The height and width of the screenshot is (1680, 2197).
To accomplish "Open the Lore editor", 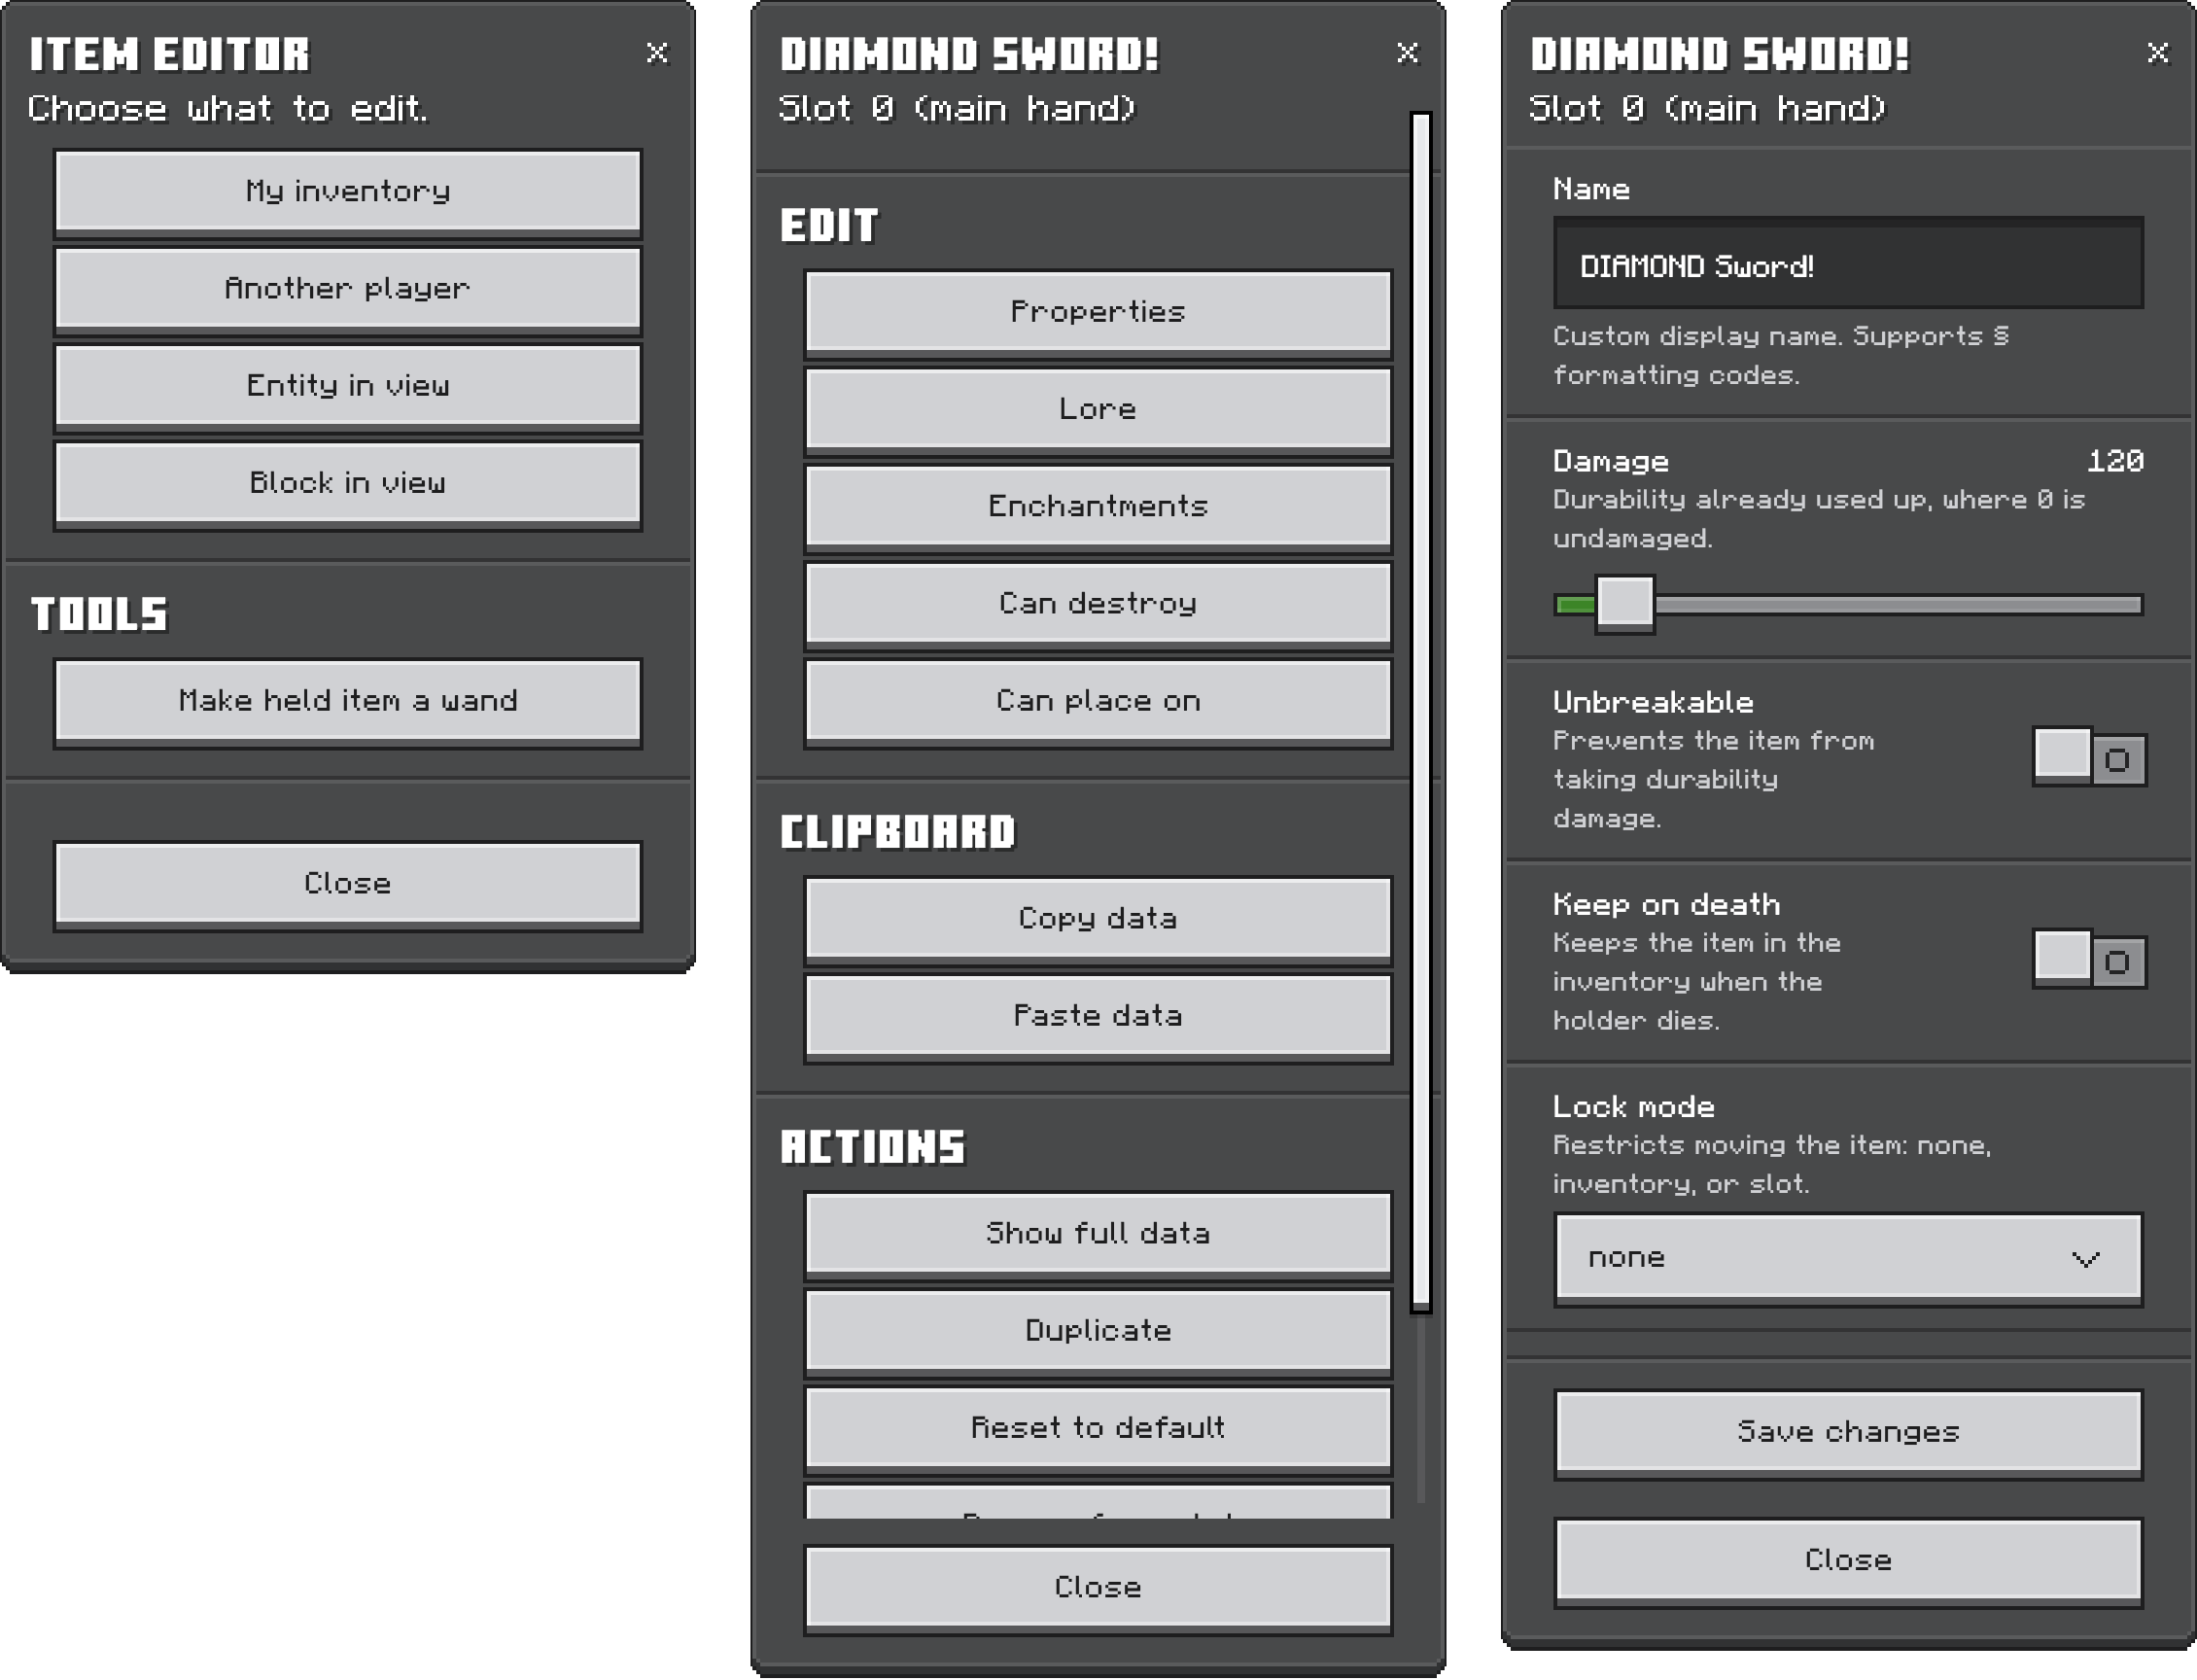I will (1098, 410).
